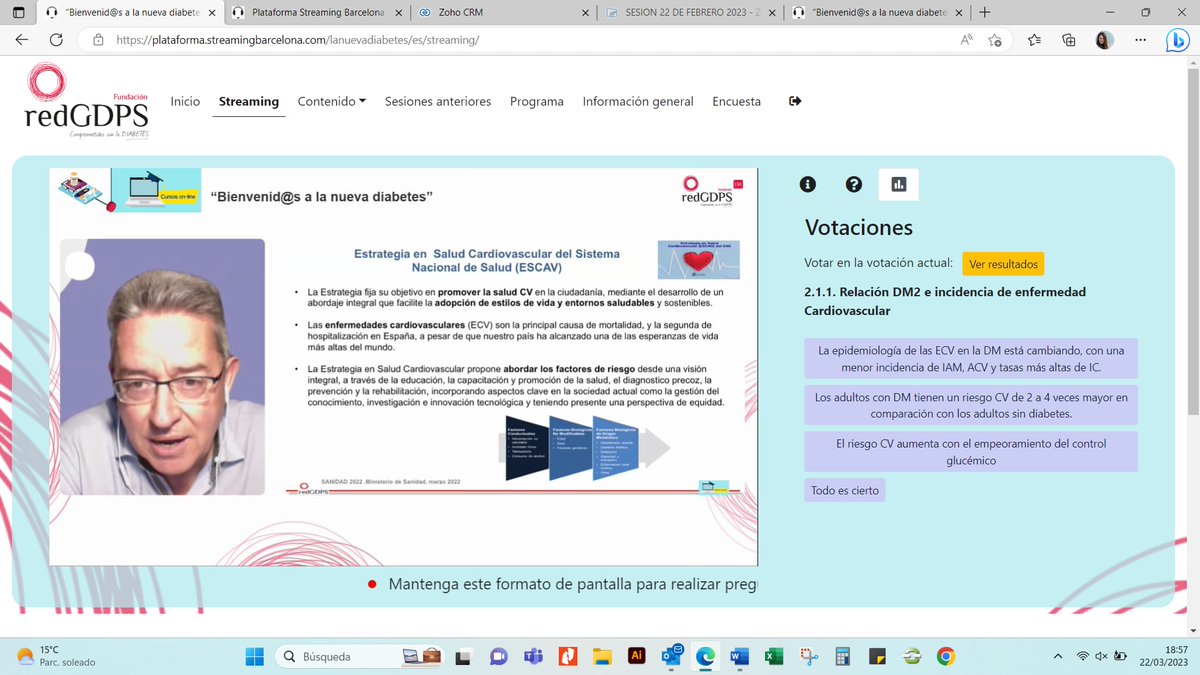Open the Microsoft Teams purple taskbar icon

click(x=532, y=656)
